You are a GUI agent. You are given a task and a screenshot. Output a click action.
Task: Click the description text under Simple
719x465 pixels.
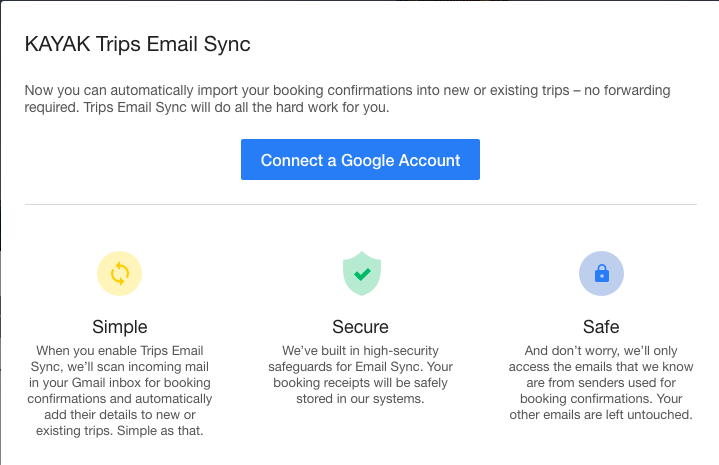(120, 390)
